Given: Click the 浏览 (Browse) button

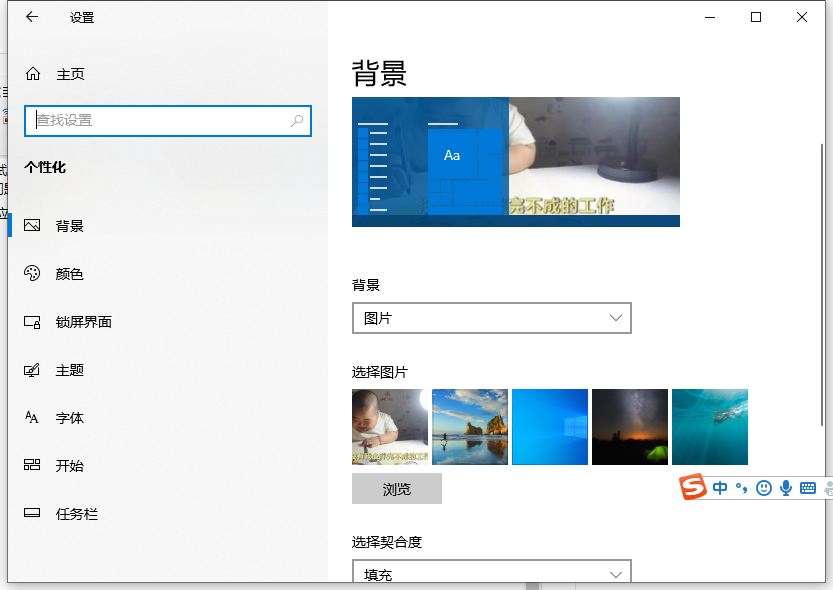Looking at the screenshot, I should pyautogui.click(x=396, y=488).
